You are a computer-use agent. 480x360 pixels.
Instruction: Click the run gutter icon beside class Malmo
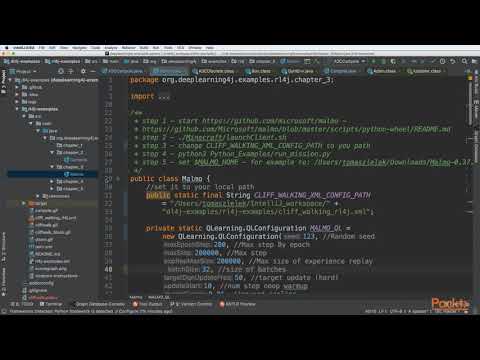(118, 179)
